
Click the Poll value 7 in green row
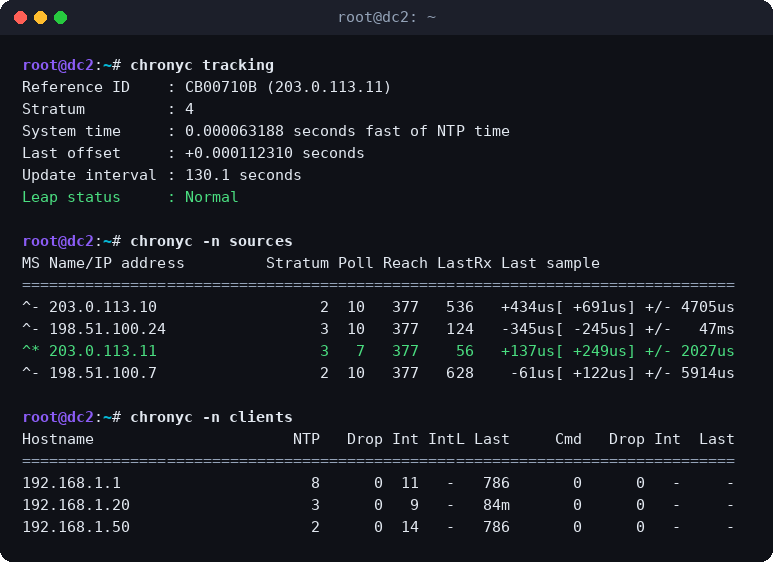(360, 351)
